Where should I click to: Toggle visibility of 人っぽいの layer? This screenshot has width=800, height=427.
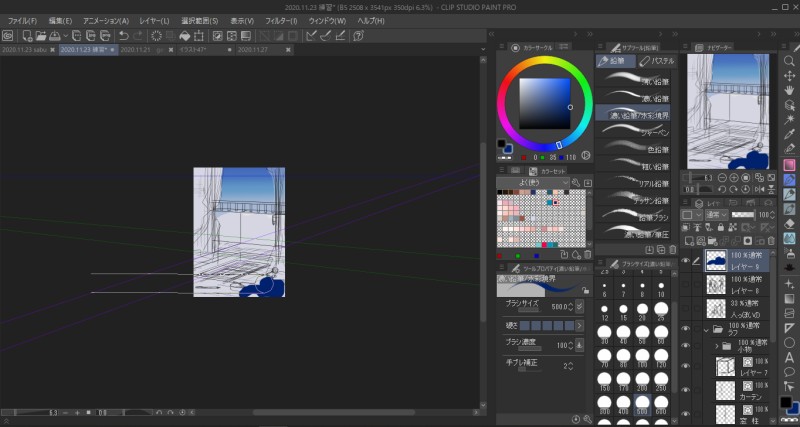click(x=686, y=308)
